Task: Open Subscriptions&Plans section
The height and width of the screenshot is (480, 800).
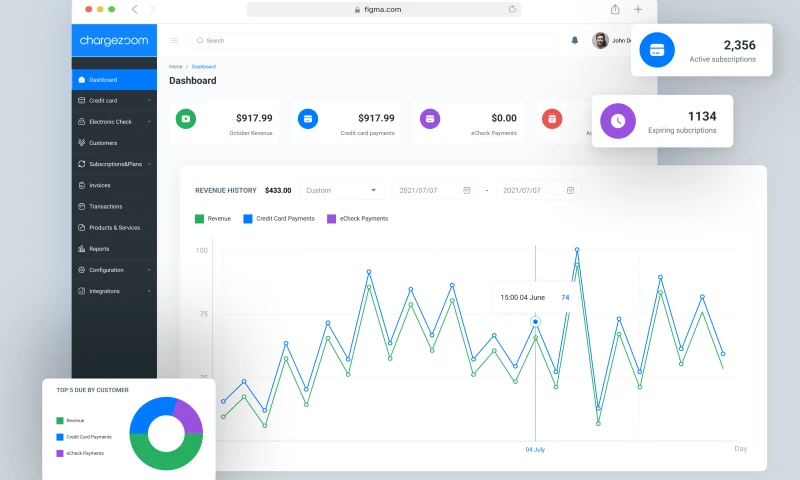Action: pyautogui.click(x=114, y=164)
